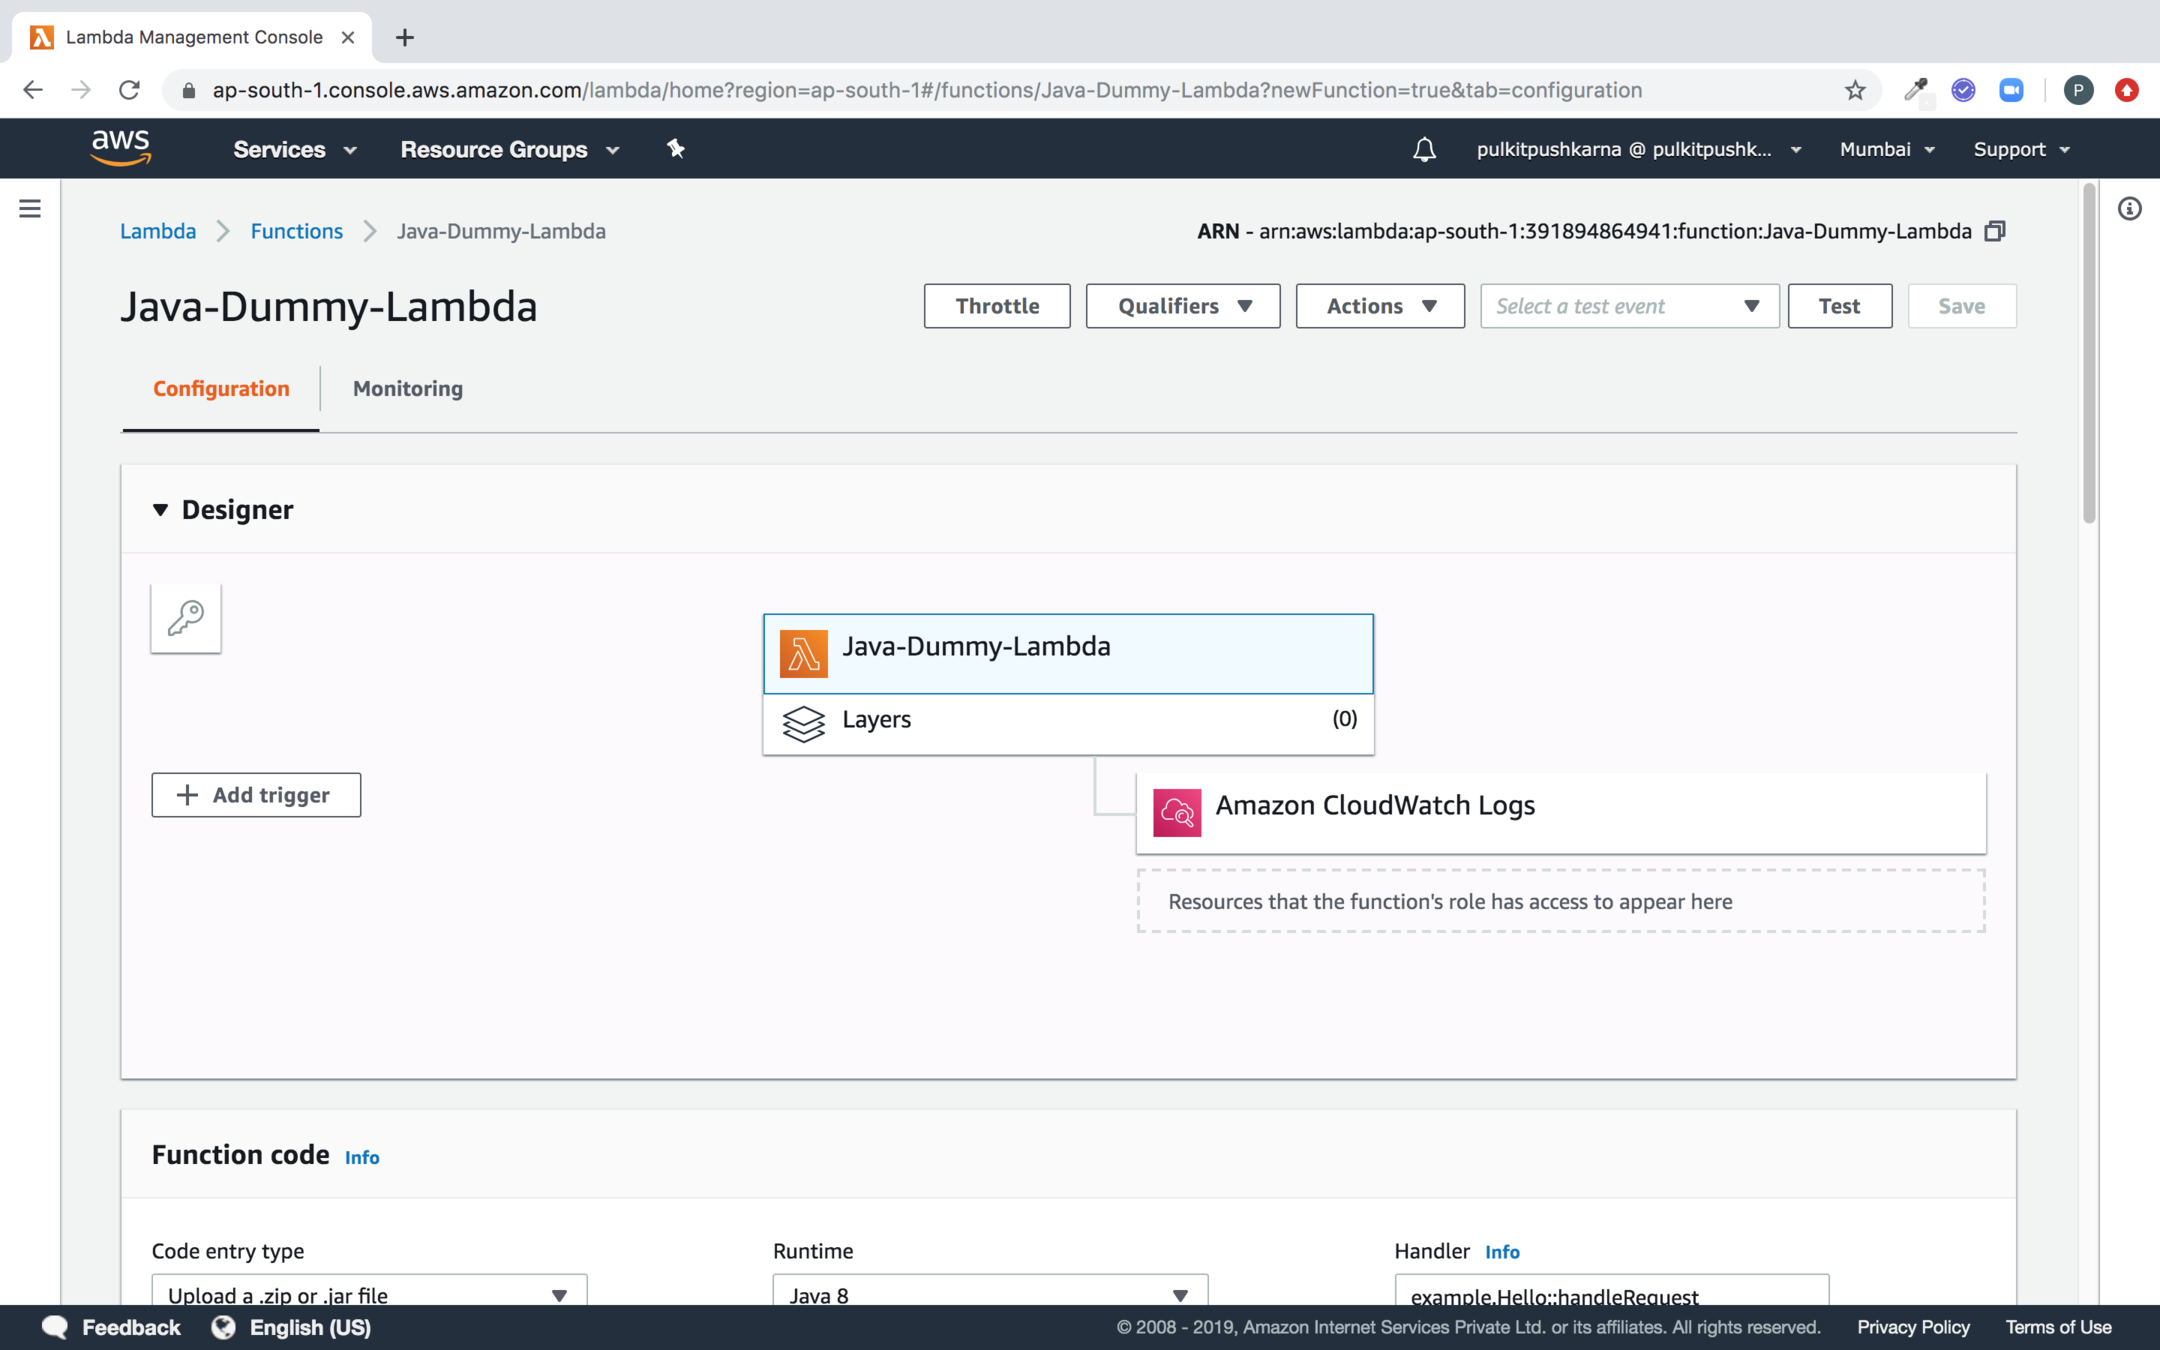
Task: Click the AWS logo home icon
Action: click(x=121, y=148)
